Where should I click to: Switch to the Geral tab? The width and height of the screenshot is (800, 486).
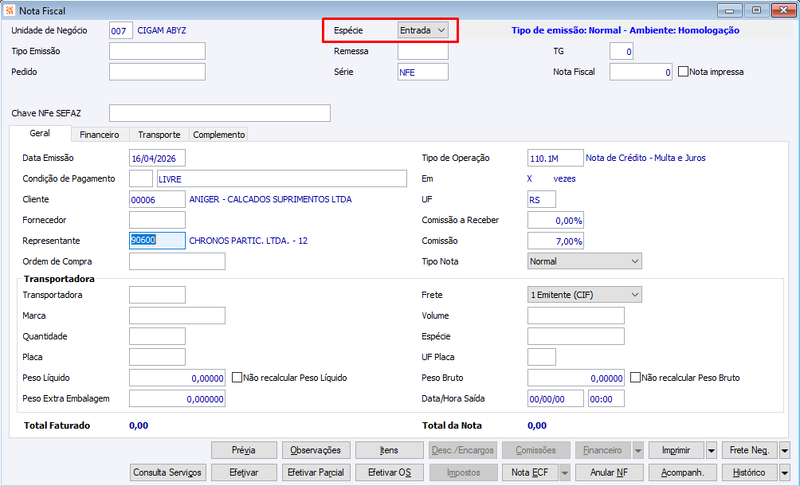(40, 133)
